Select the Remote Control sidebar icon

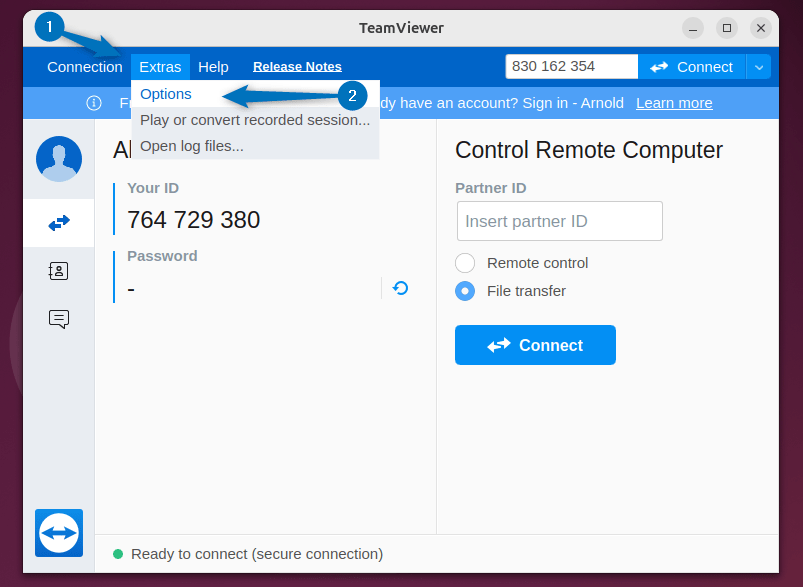(x=58, y=222)
